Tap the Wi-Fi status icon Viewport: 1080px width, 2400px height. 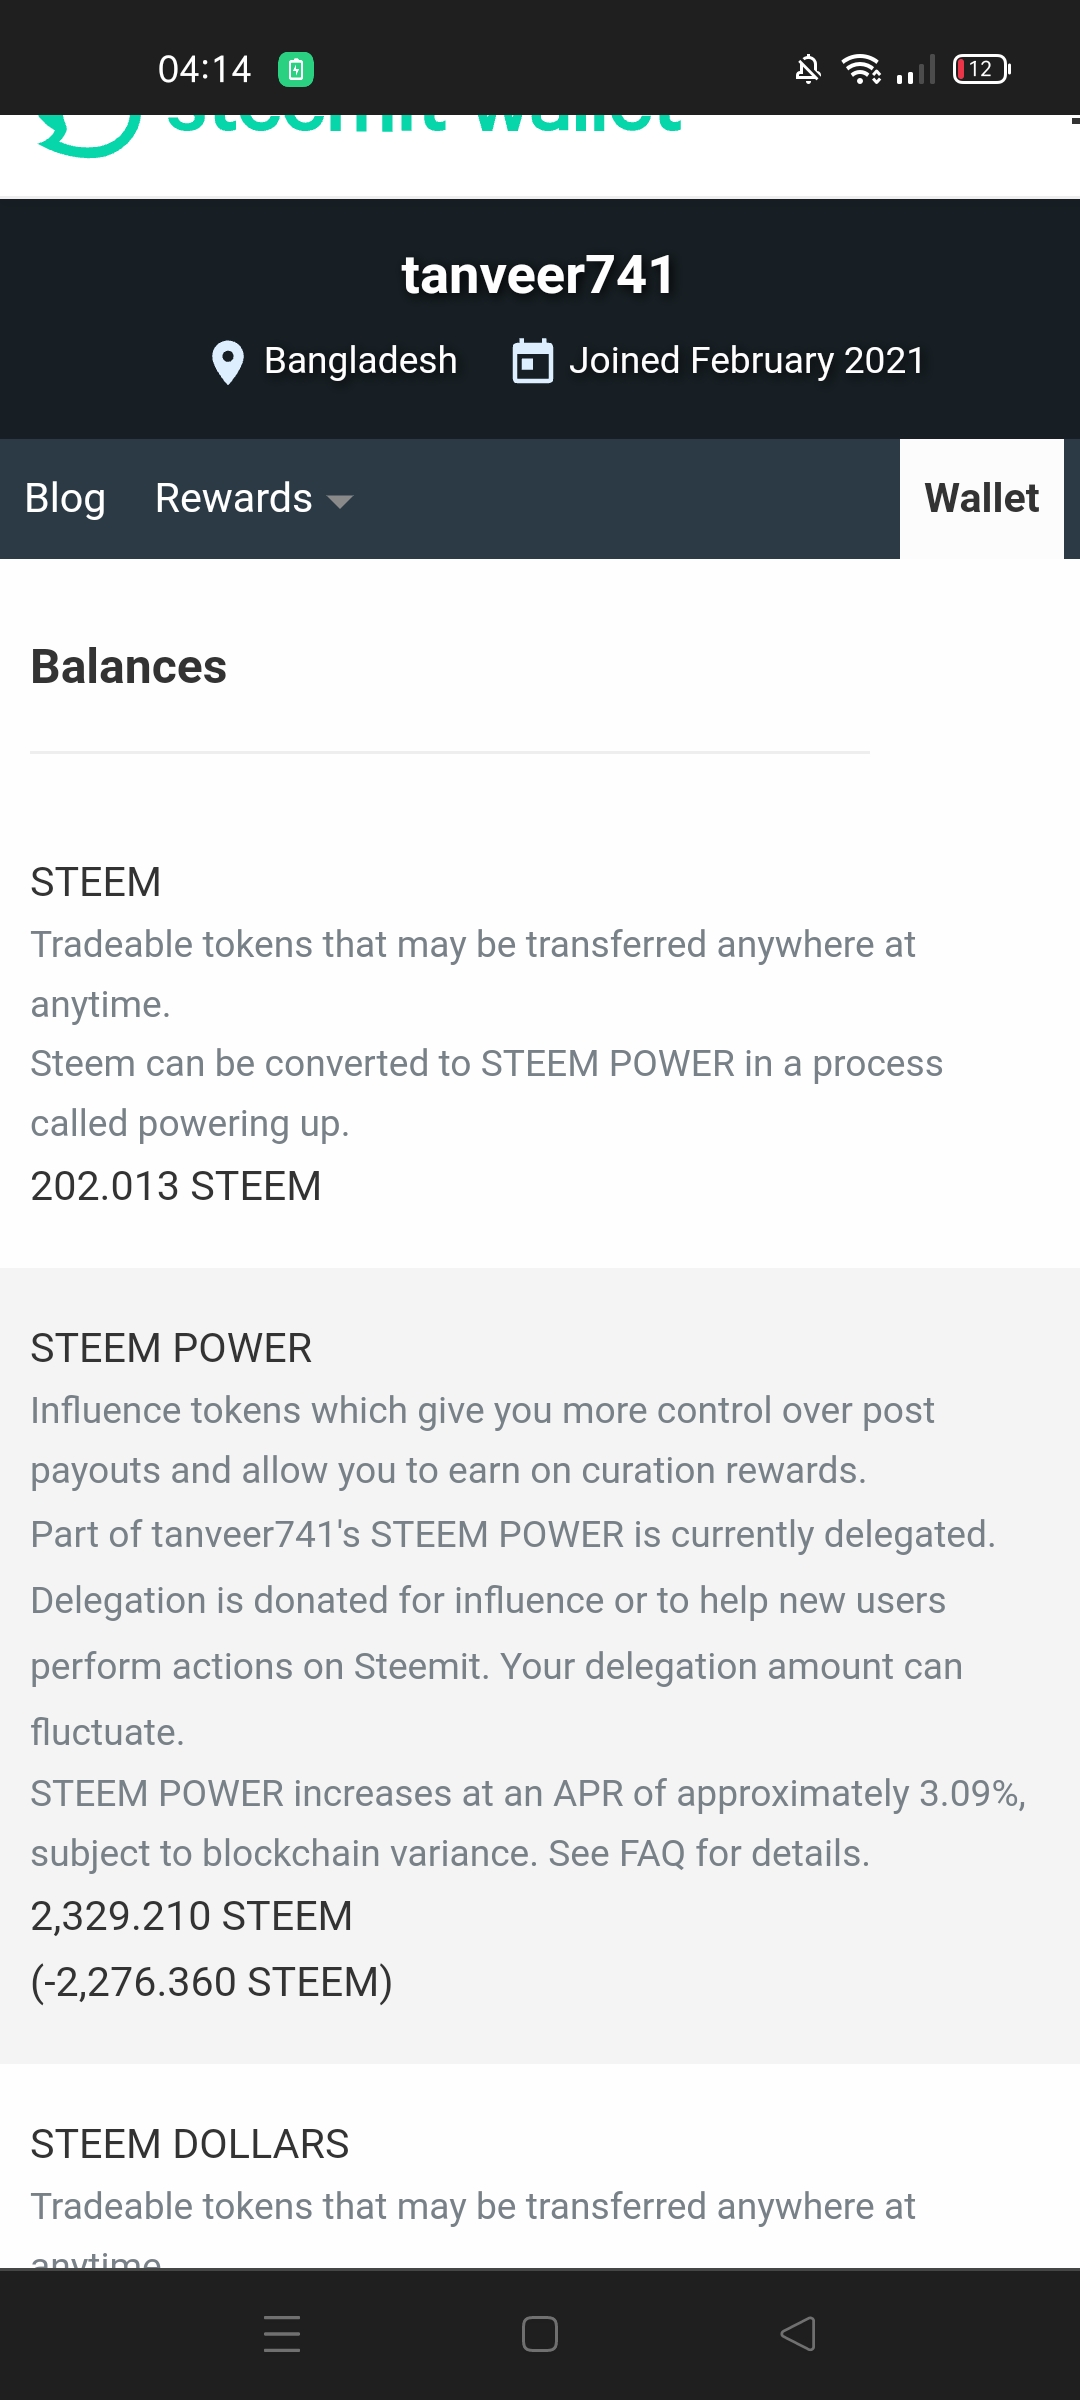[x=861, y=69]
